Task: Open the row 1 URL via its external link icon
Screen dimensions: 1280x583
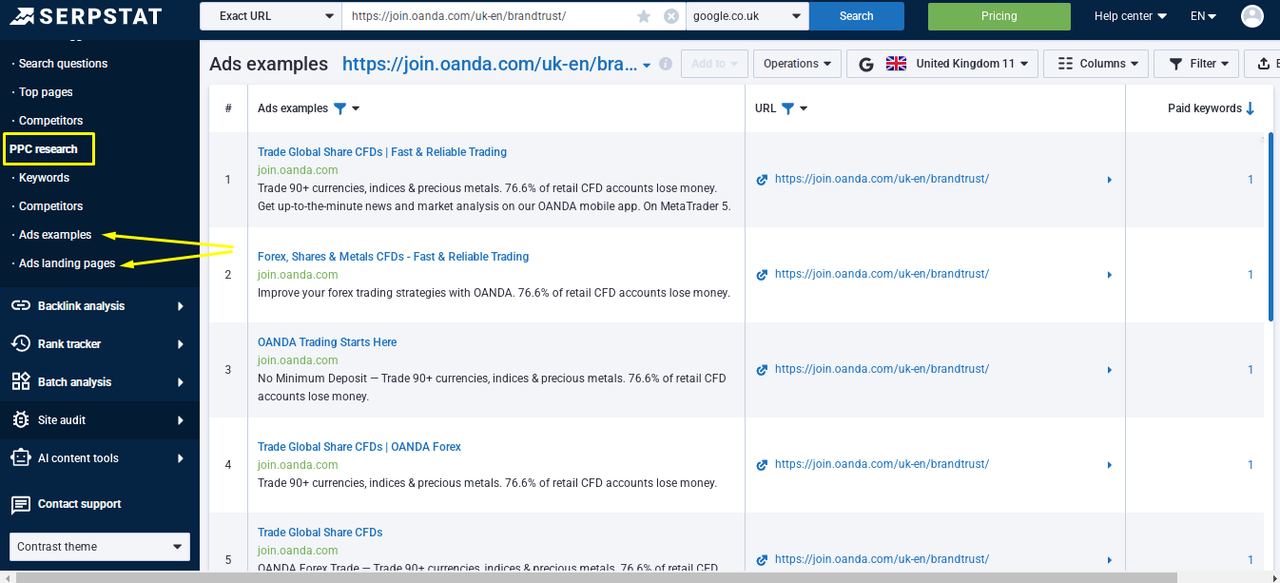Action: point(762,180)
